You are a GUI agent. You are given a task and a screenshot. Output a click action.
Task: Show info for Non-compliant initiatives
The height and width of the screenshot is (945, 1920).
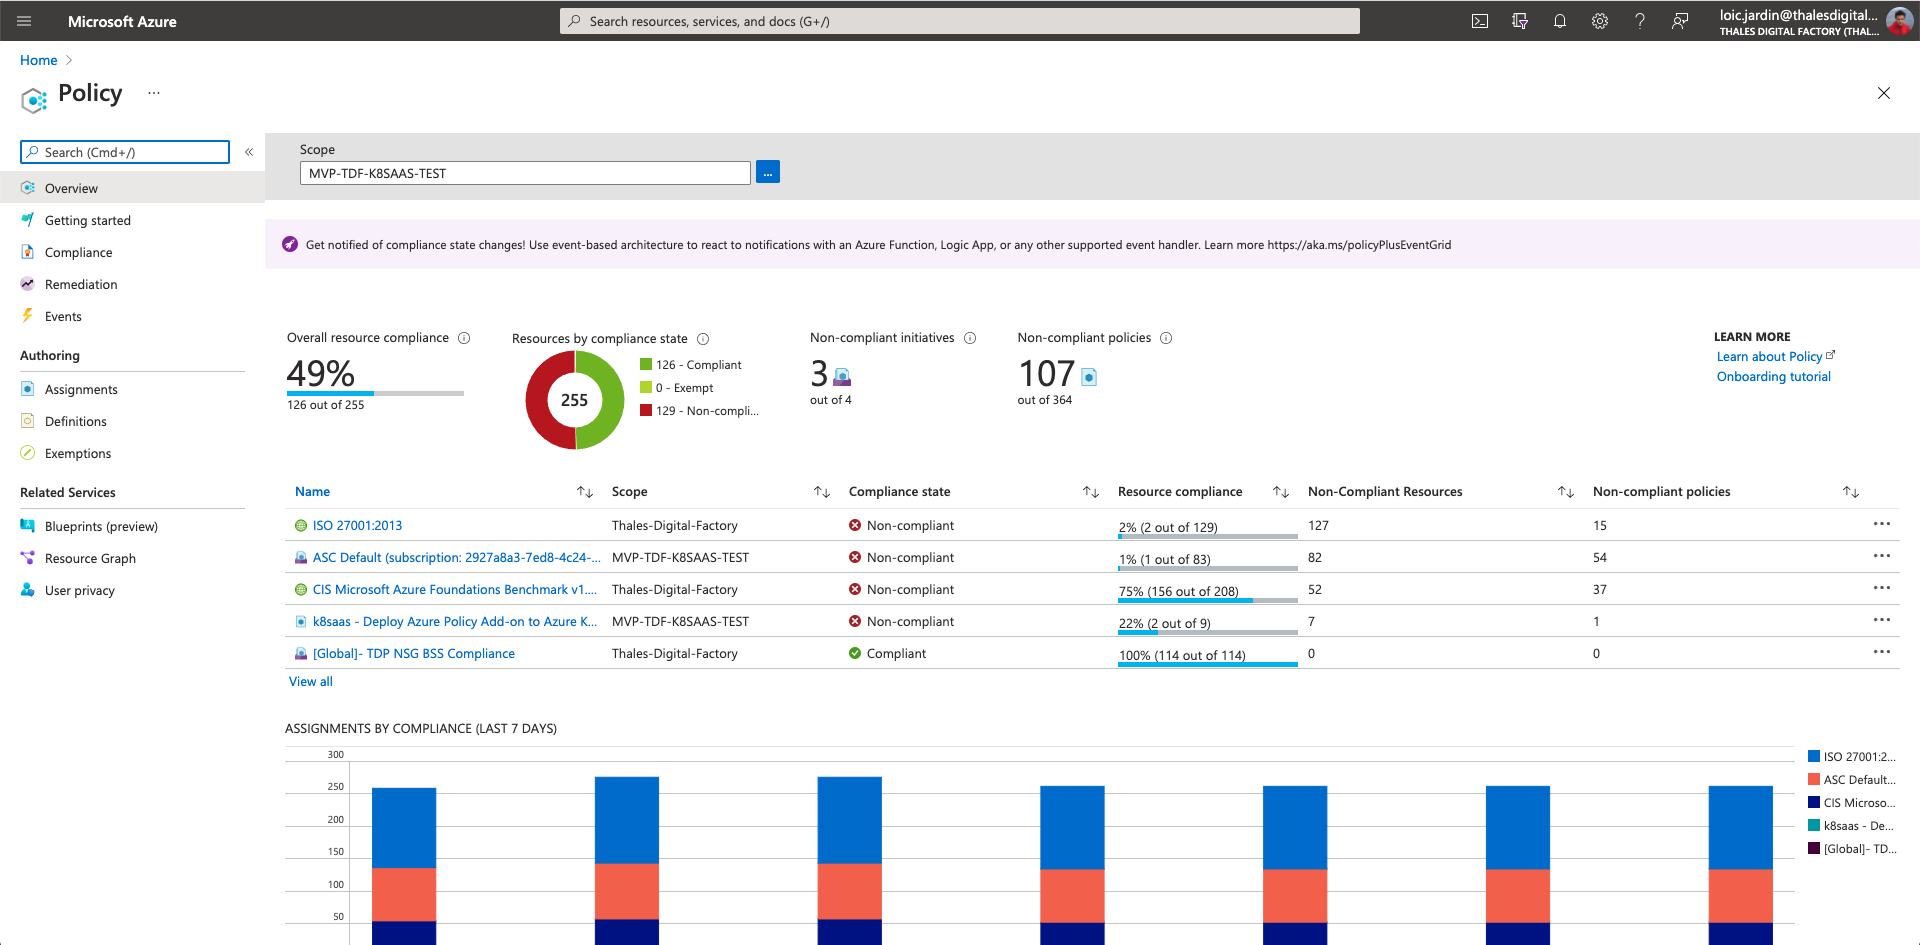pos(970,338)
